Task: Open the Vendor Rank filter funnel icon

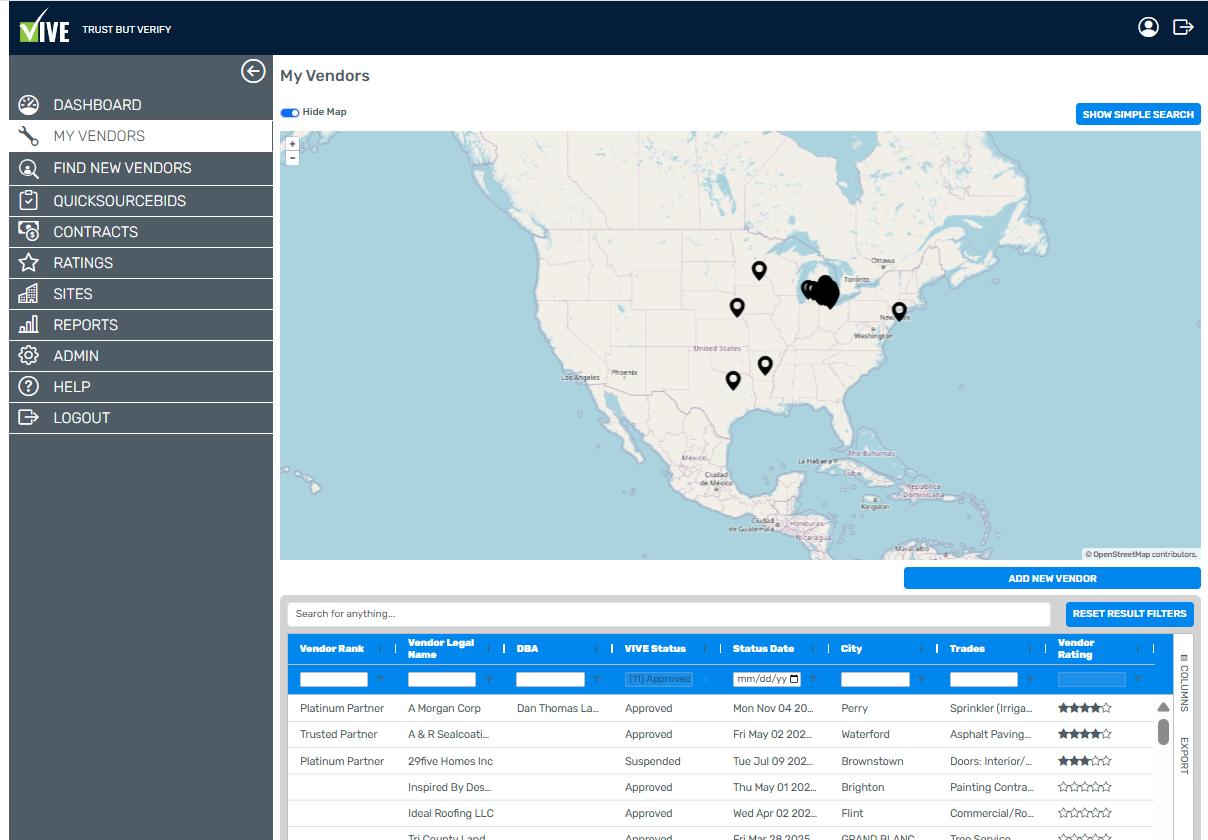Action: [x=381, y=679]
